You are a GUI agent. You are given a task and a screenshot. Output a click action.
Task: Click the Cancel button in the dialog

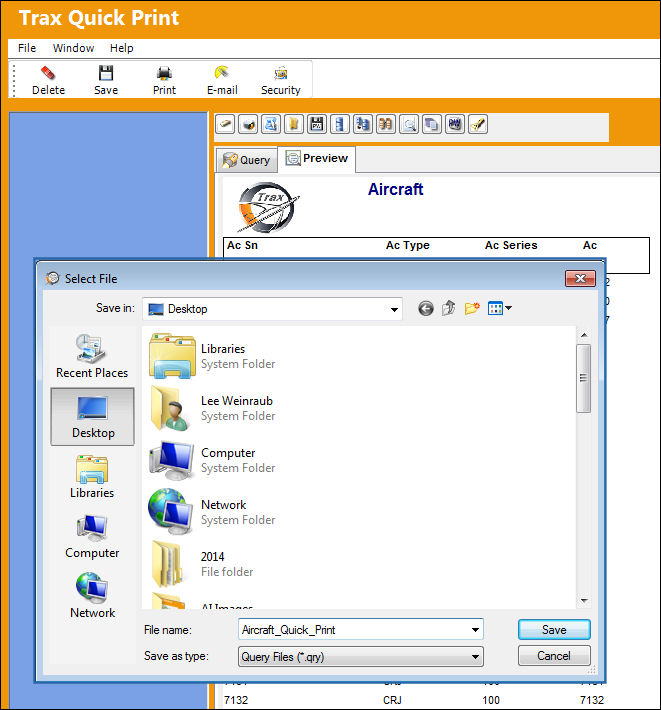tap(554, 656)
